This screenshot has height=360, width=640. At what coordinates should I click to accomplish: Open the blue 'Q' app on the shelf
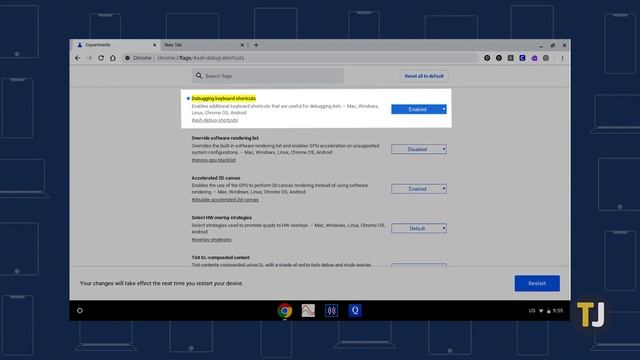(355, 311)
